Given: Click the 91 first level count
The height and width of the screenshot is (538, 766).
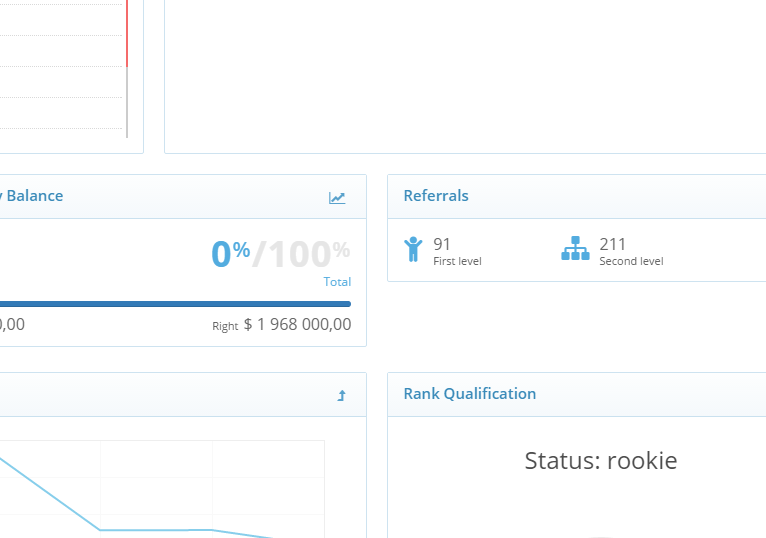Looking at the screenshot, I should pos(442,244).
